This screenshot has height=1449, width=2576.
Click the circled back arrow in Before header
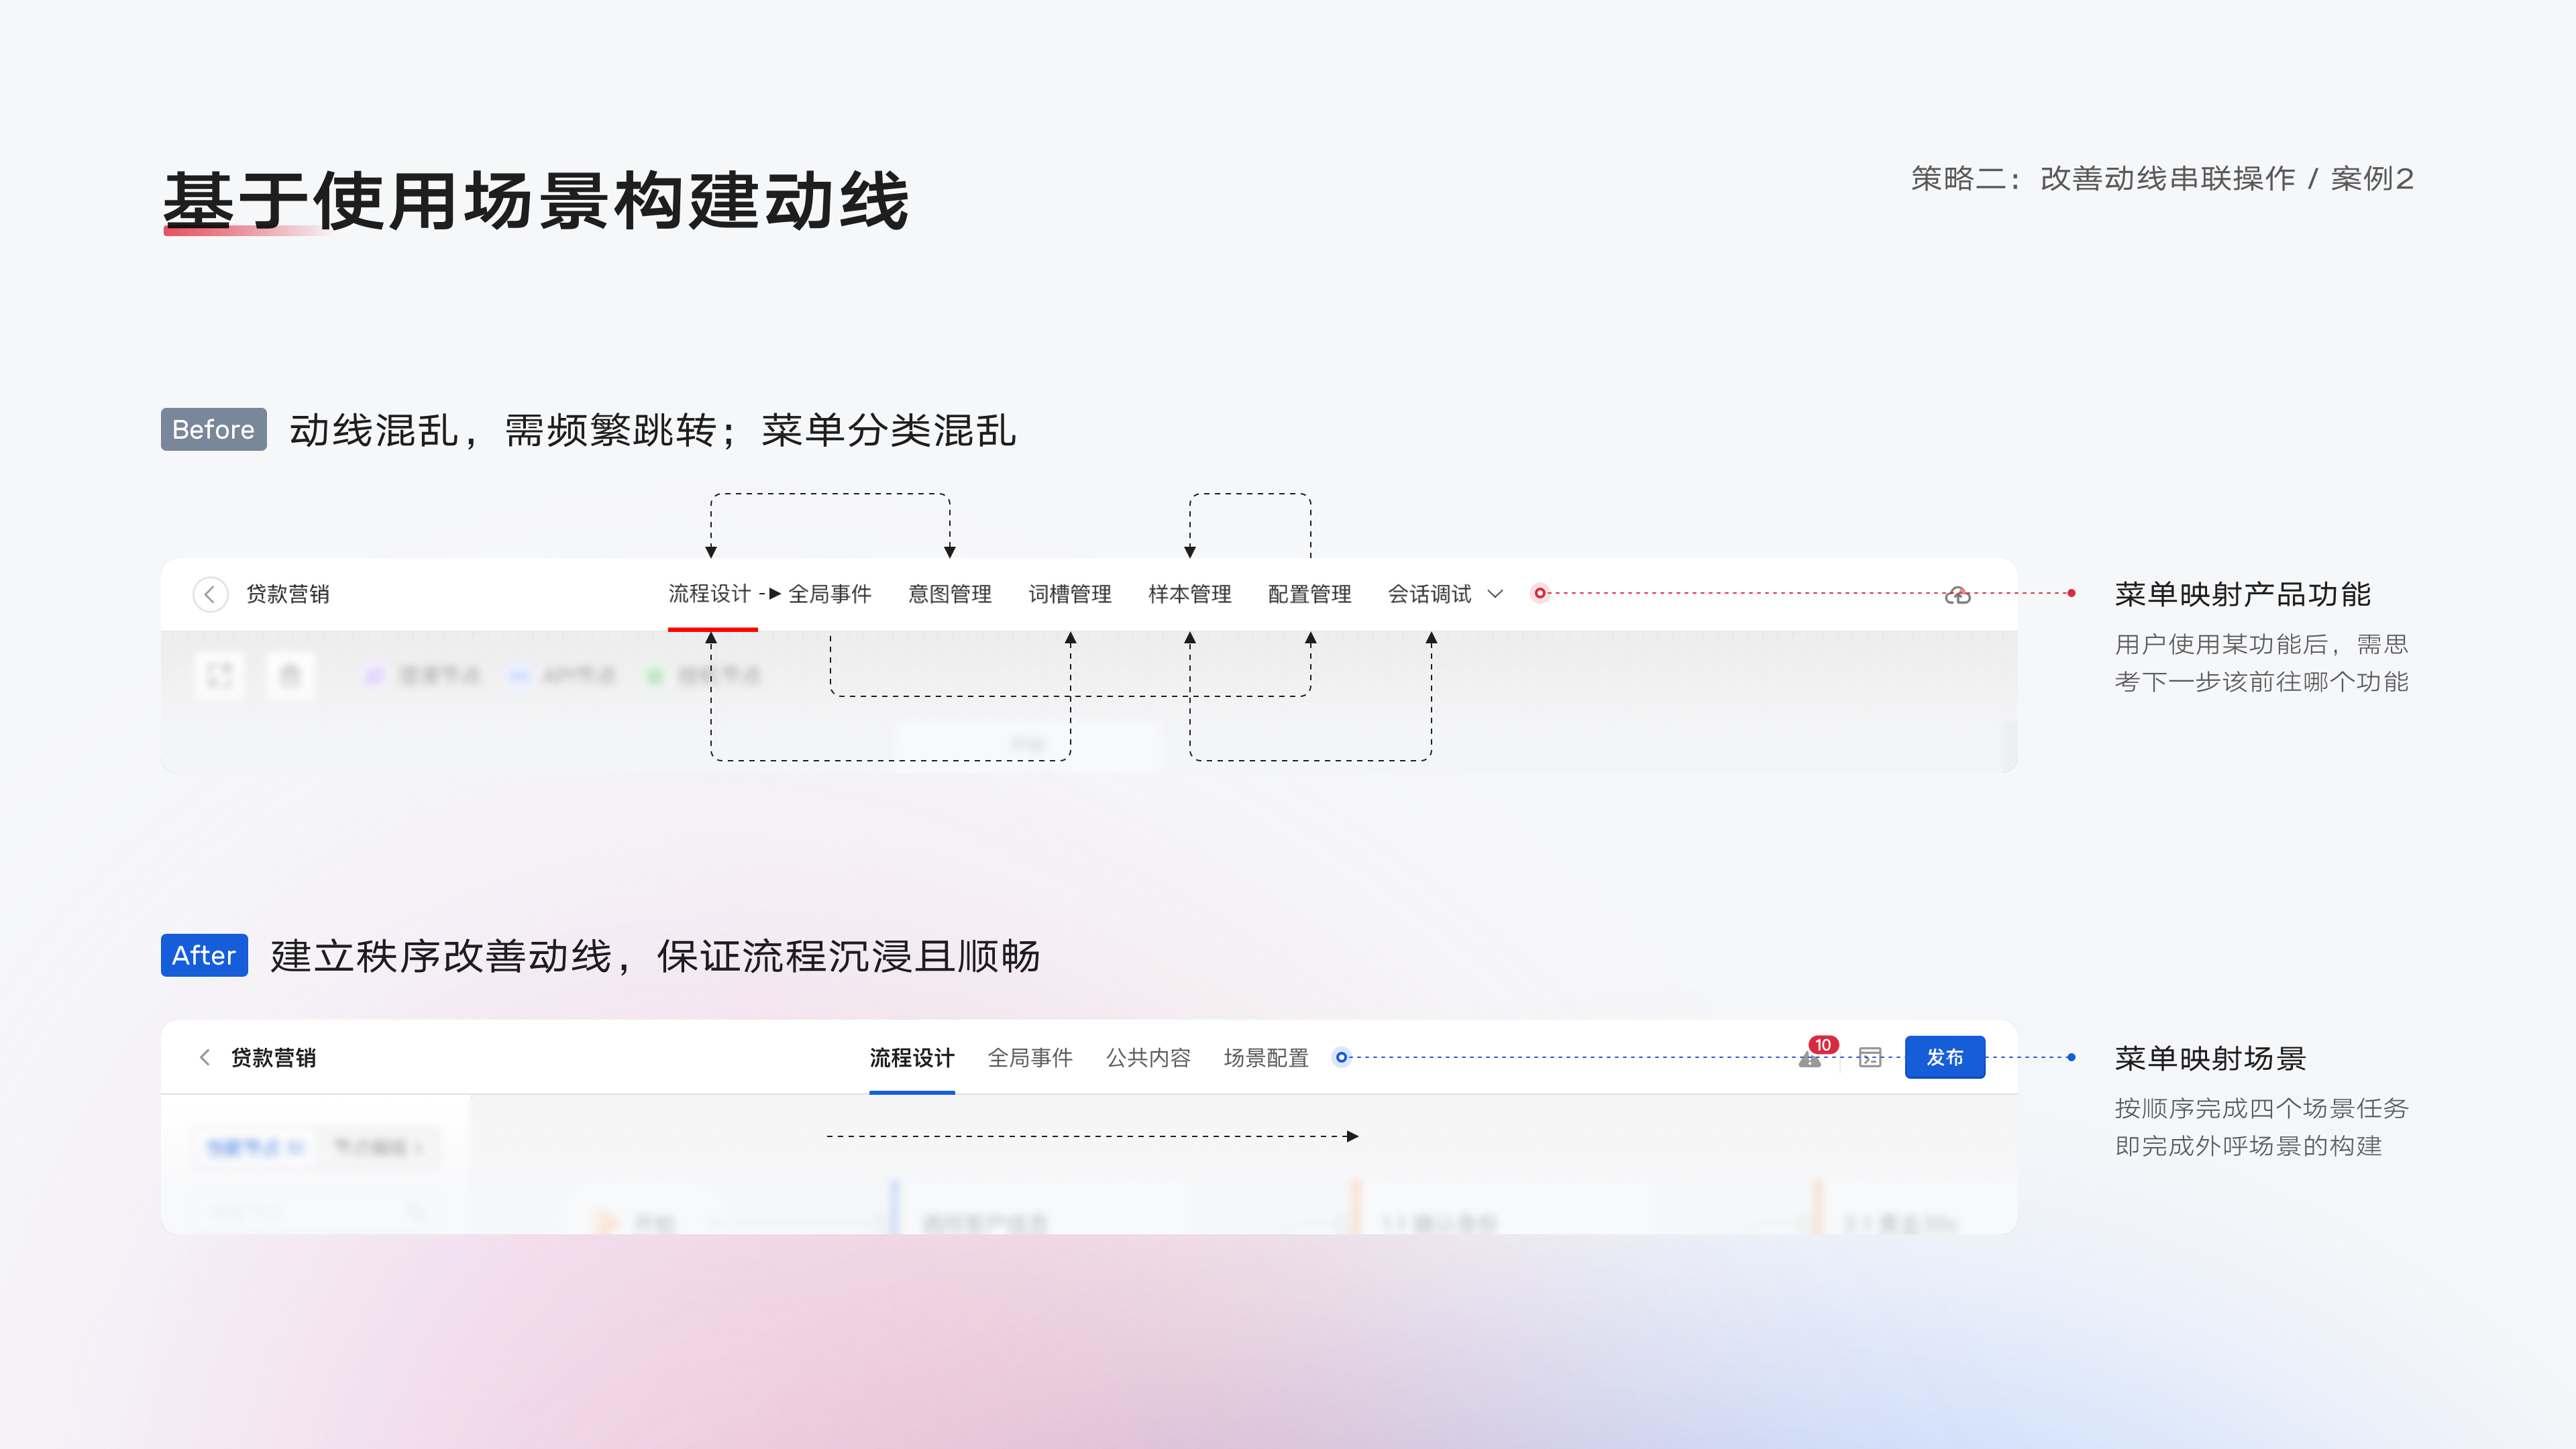[x=210, y=594]
